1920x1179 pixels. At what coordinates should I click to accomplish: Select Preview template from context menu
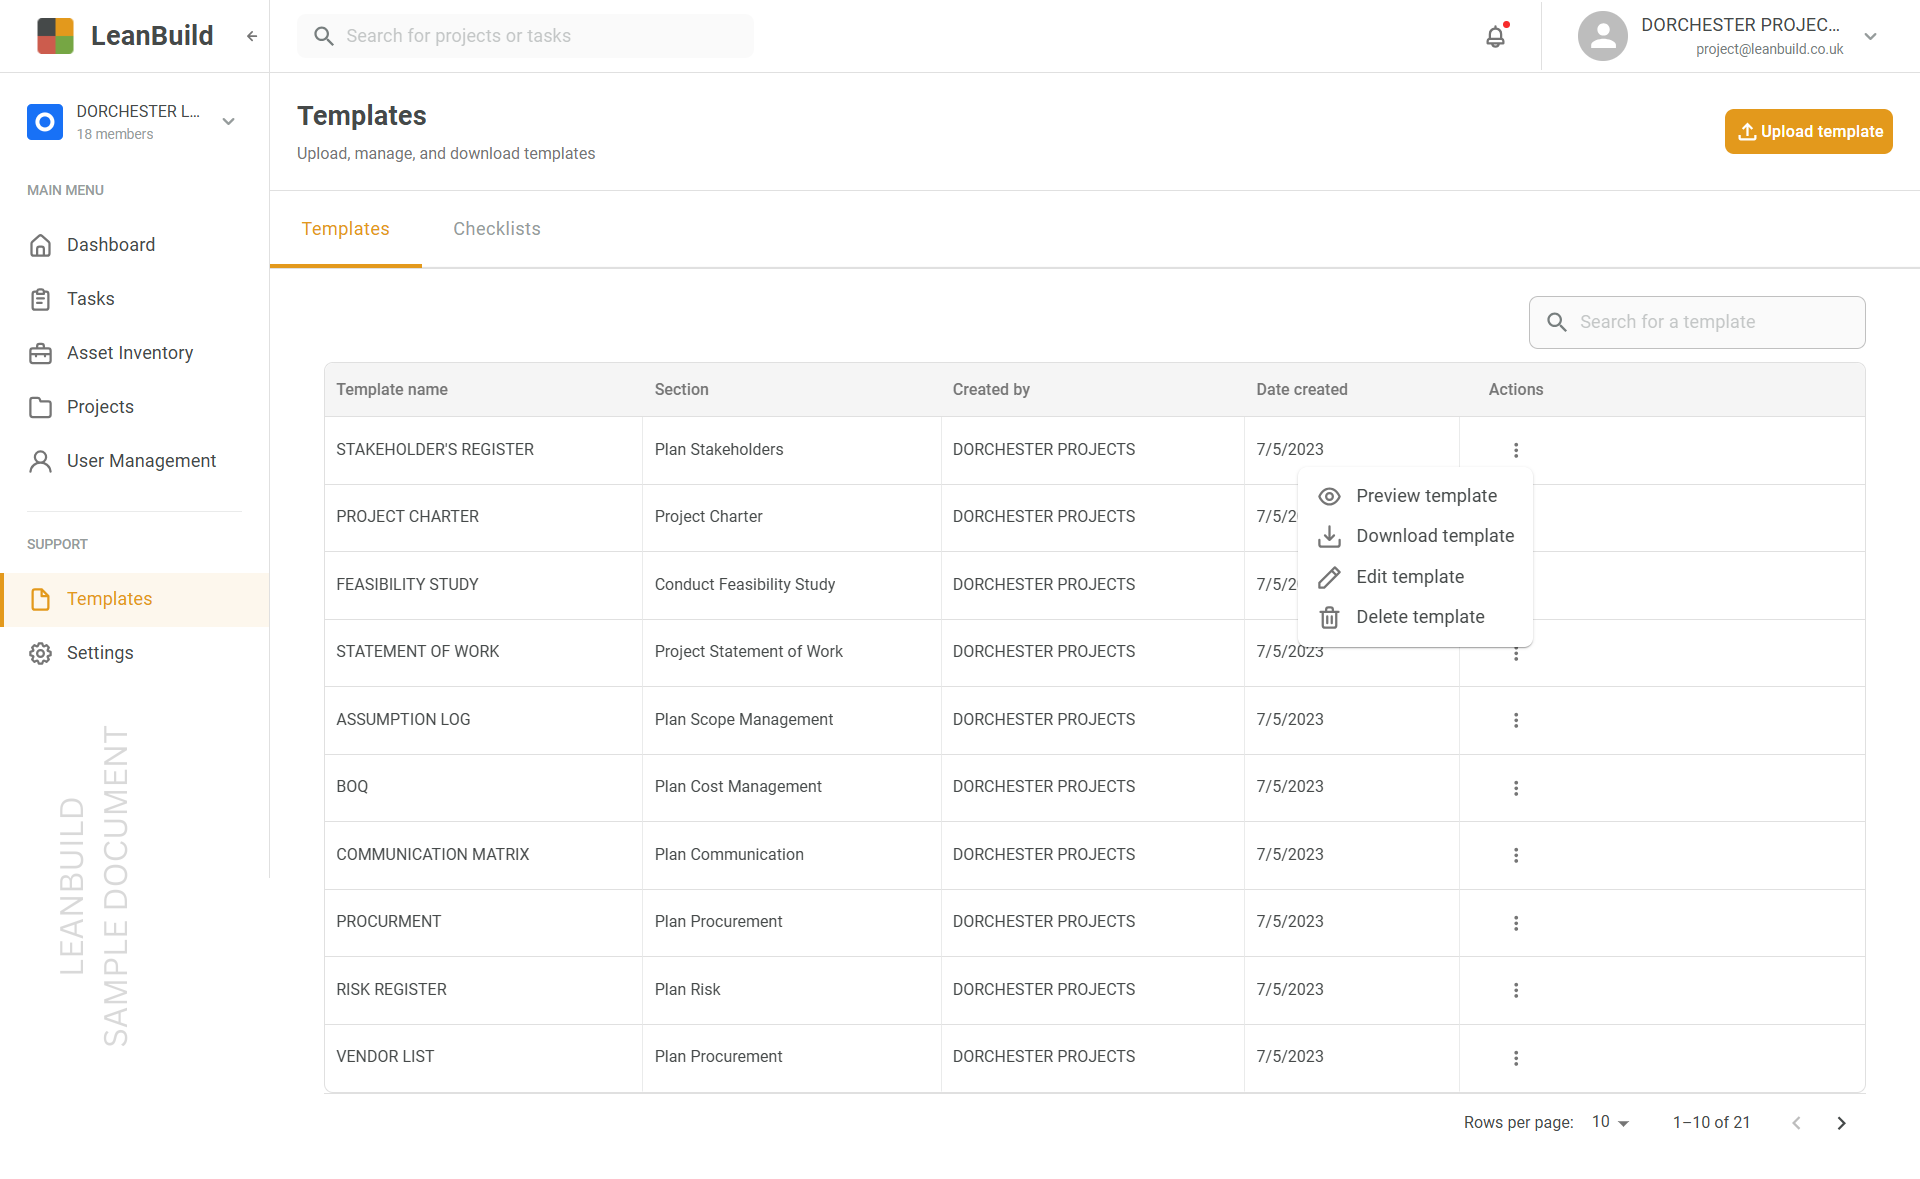point(1425,496)
